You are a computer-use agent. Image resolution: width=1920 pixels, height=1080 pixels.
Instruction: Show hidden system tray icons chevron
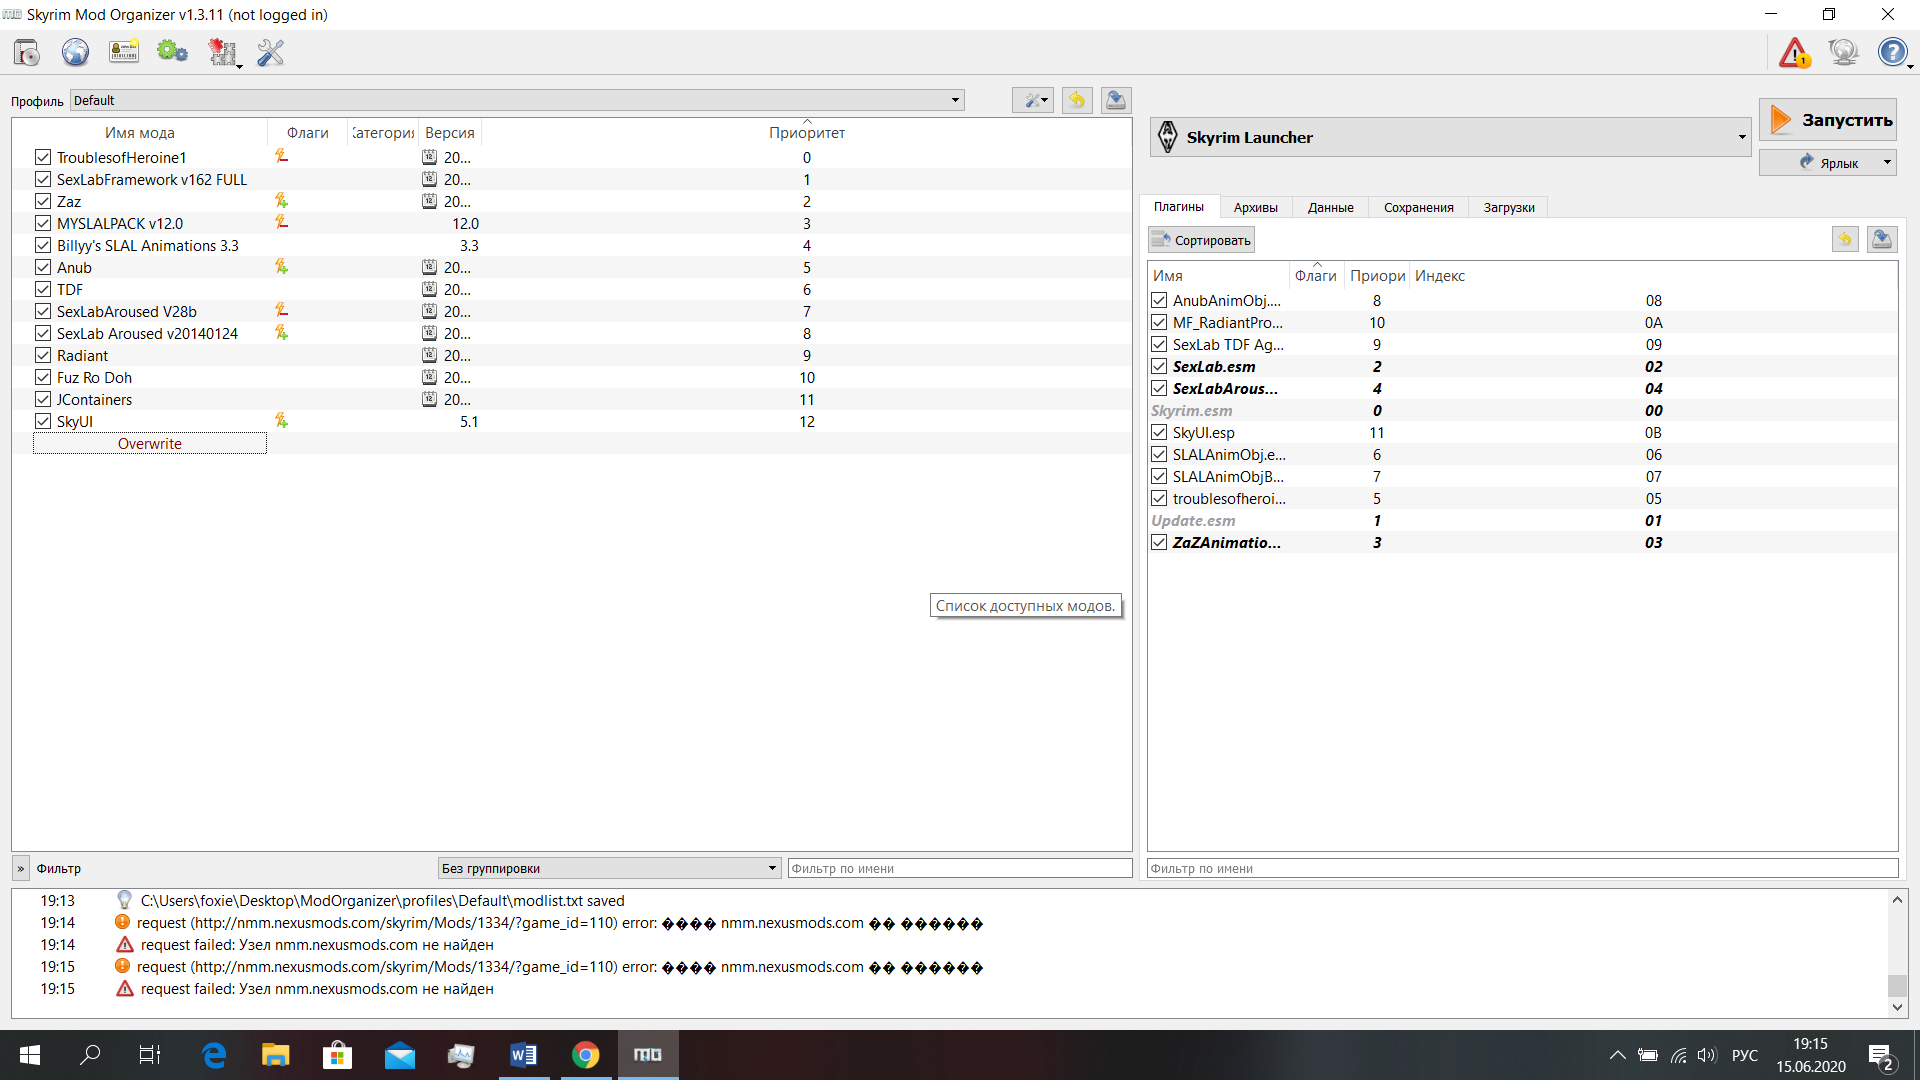[1617, 1055]
